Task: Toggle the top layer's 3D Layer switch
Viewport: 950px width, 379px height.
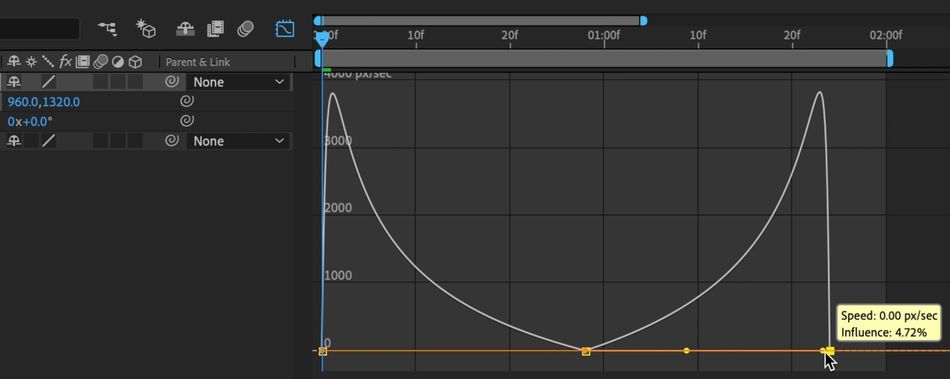Action: (x=136, y=82)
